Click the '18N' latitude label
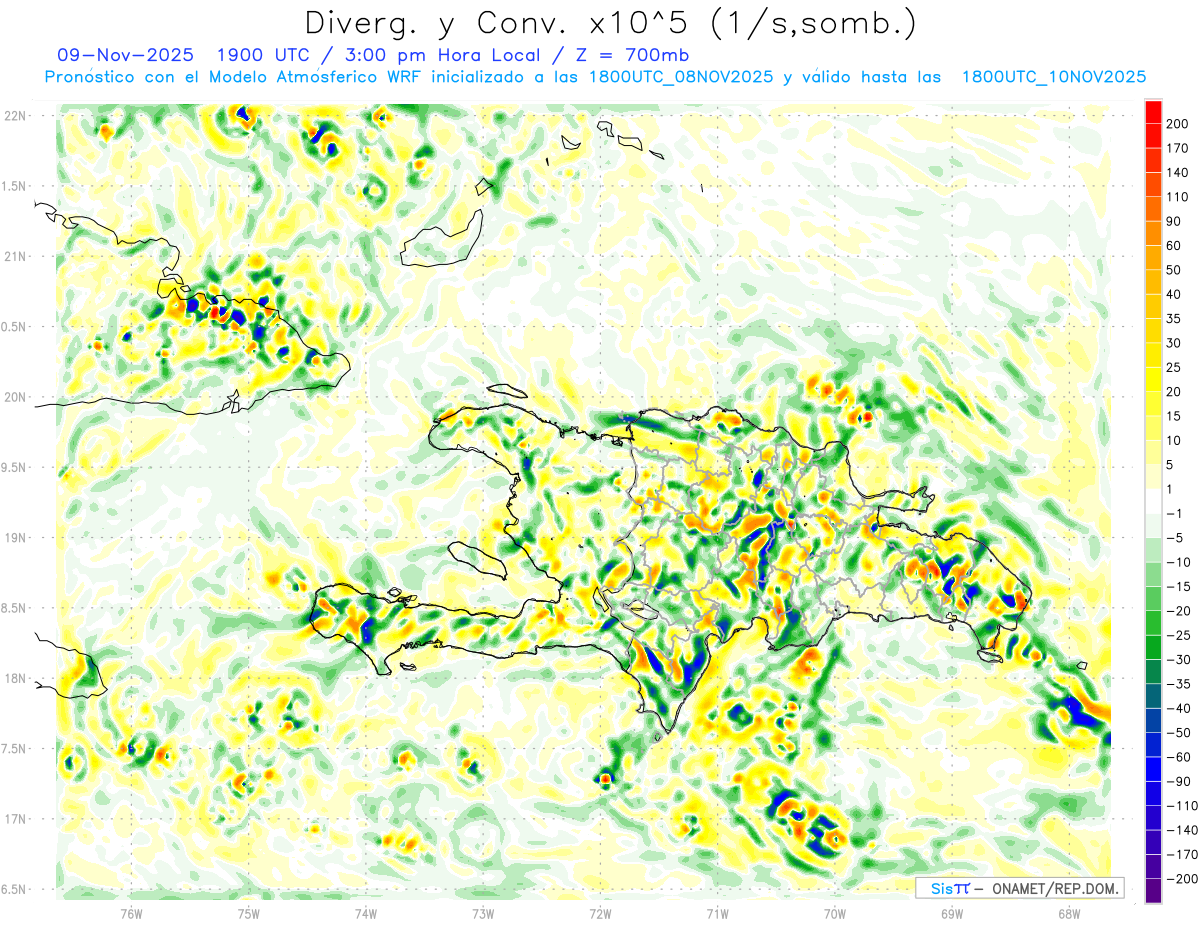Viewport: 1200px width, 927px height. [15, 679]
